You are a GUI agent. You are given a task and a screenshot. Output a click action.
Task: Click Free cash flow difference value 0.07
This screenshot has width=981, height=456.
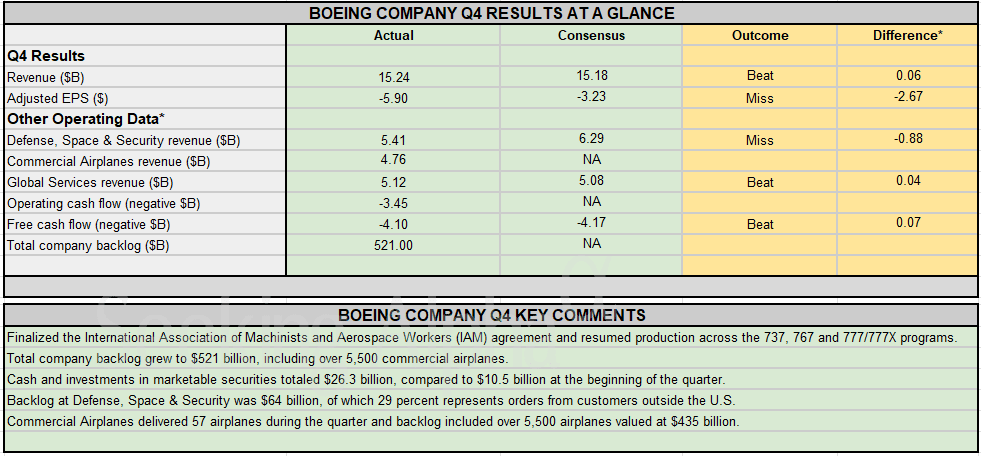(908, 223)
